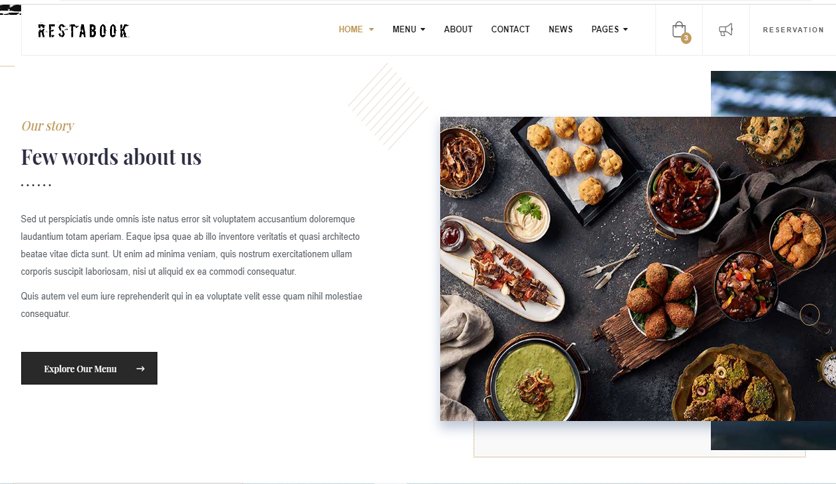Open the Contact page
The width and height of the screenshot is (836, 484).
(x=510, y=29)
